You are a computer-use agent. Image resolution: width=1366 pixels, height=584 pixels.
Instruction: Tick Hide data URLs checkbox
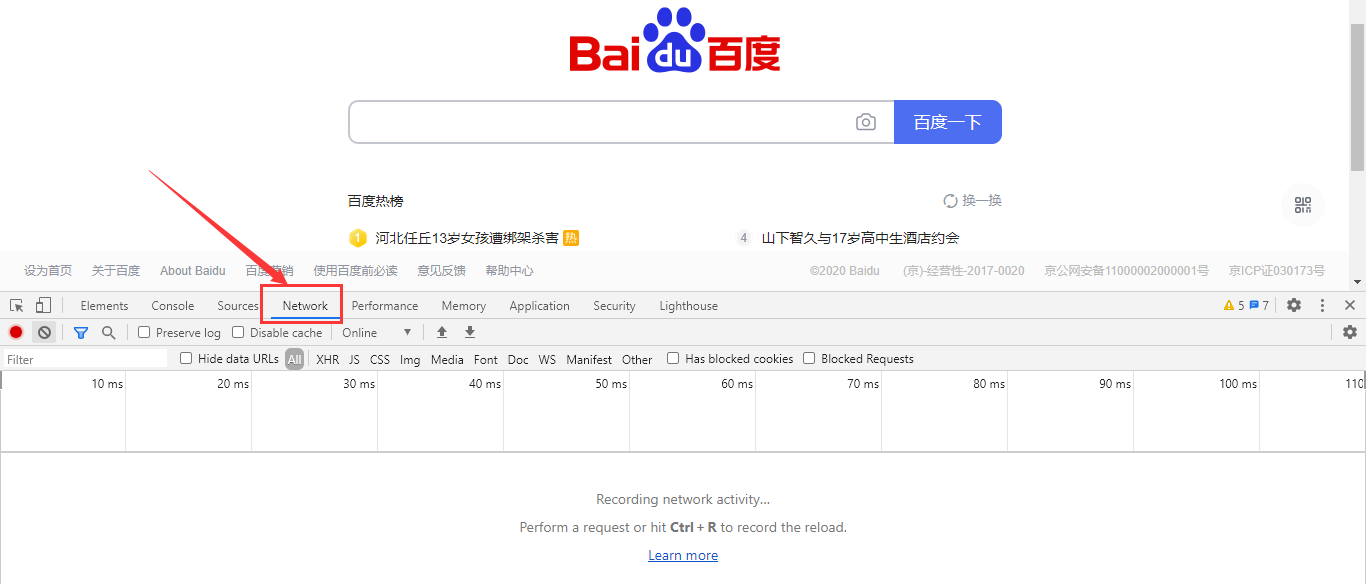[x=186, y=358]
